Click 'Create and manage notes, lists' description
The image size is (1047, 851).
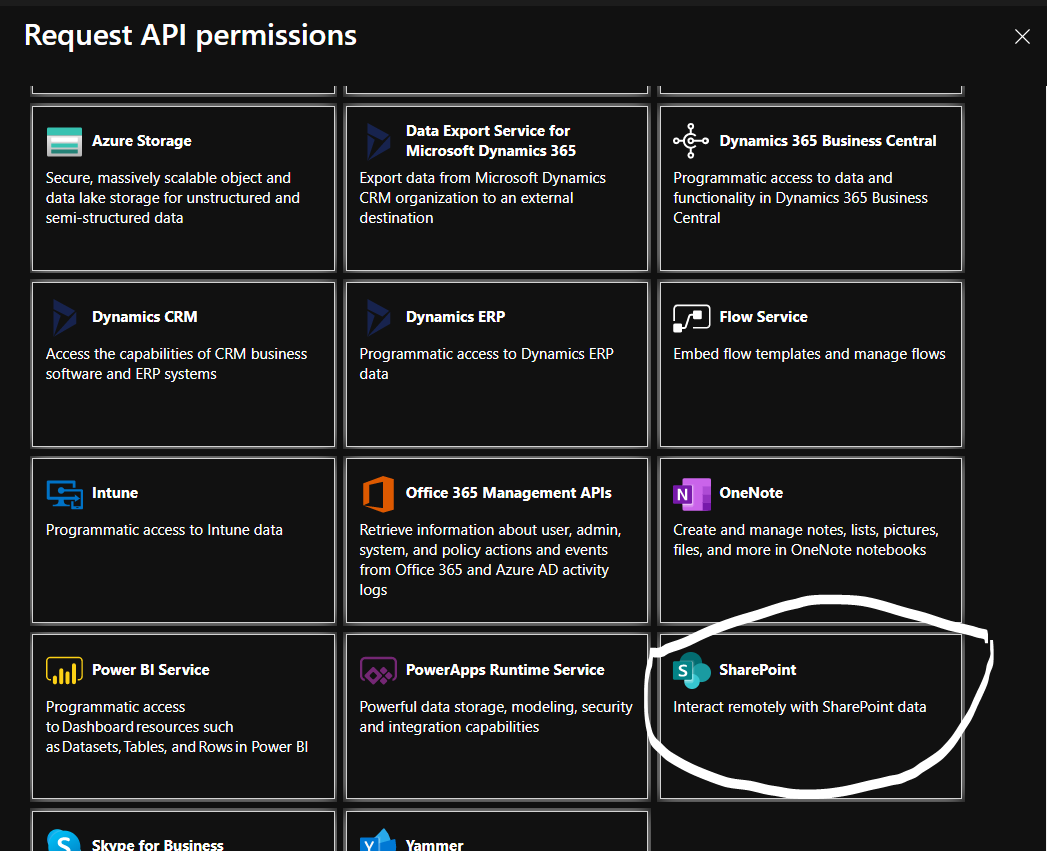pos(805,540)
